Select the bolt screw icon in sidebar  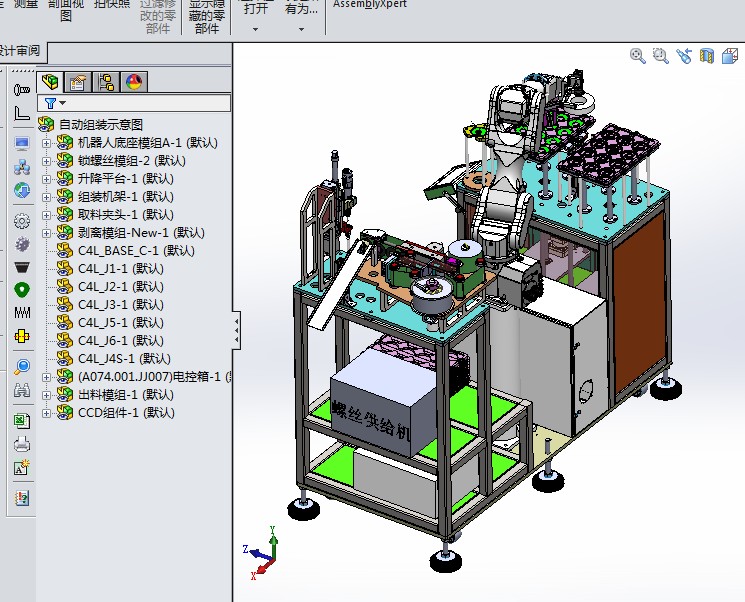[22, 89]
